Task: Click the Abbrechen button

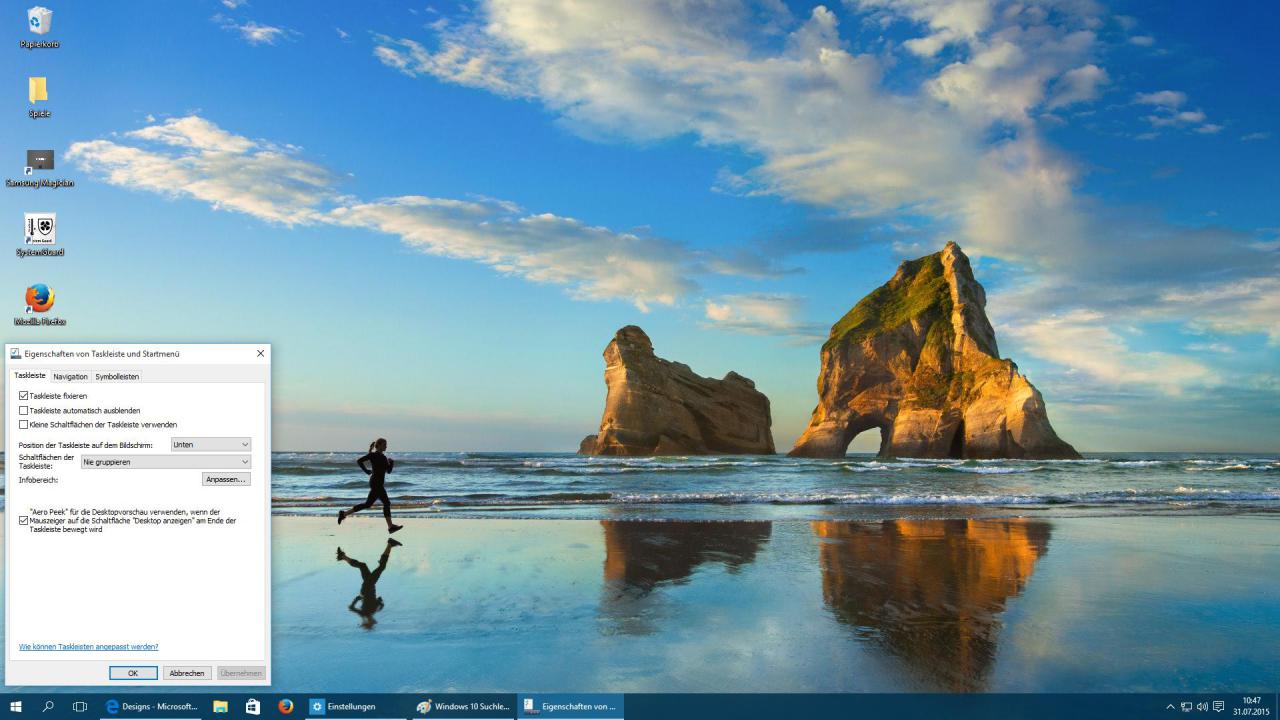Action: point(187,673)
